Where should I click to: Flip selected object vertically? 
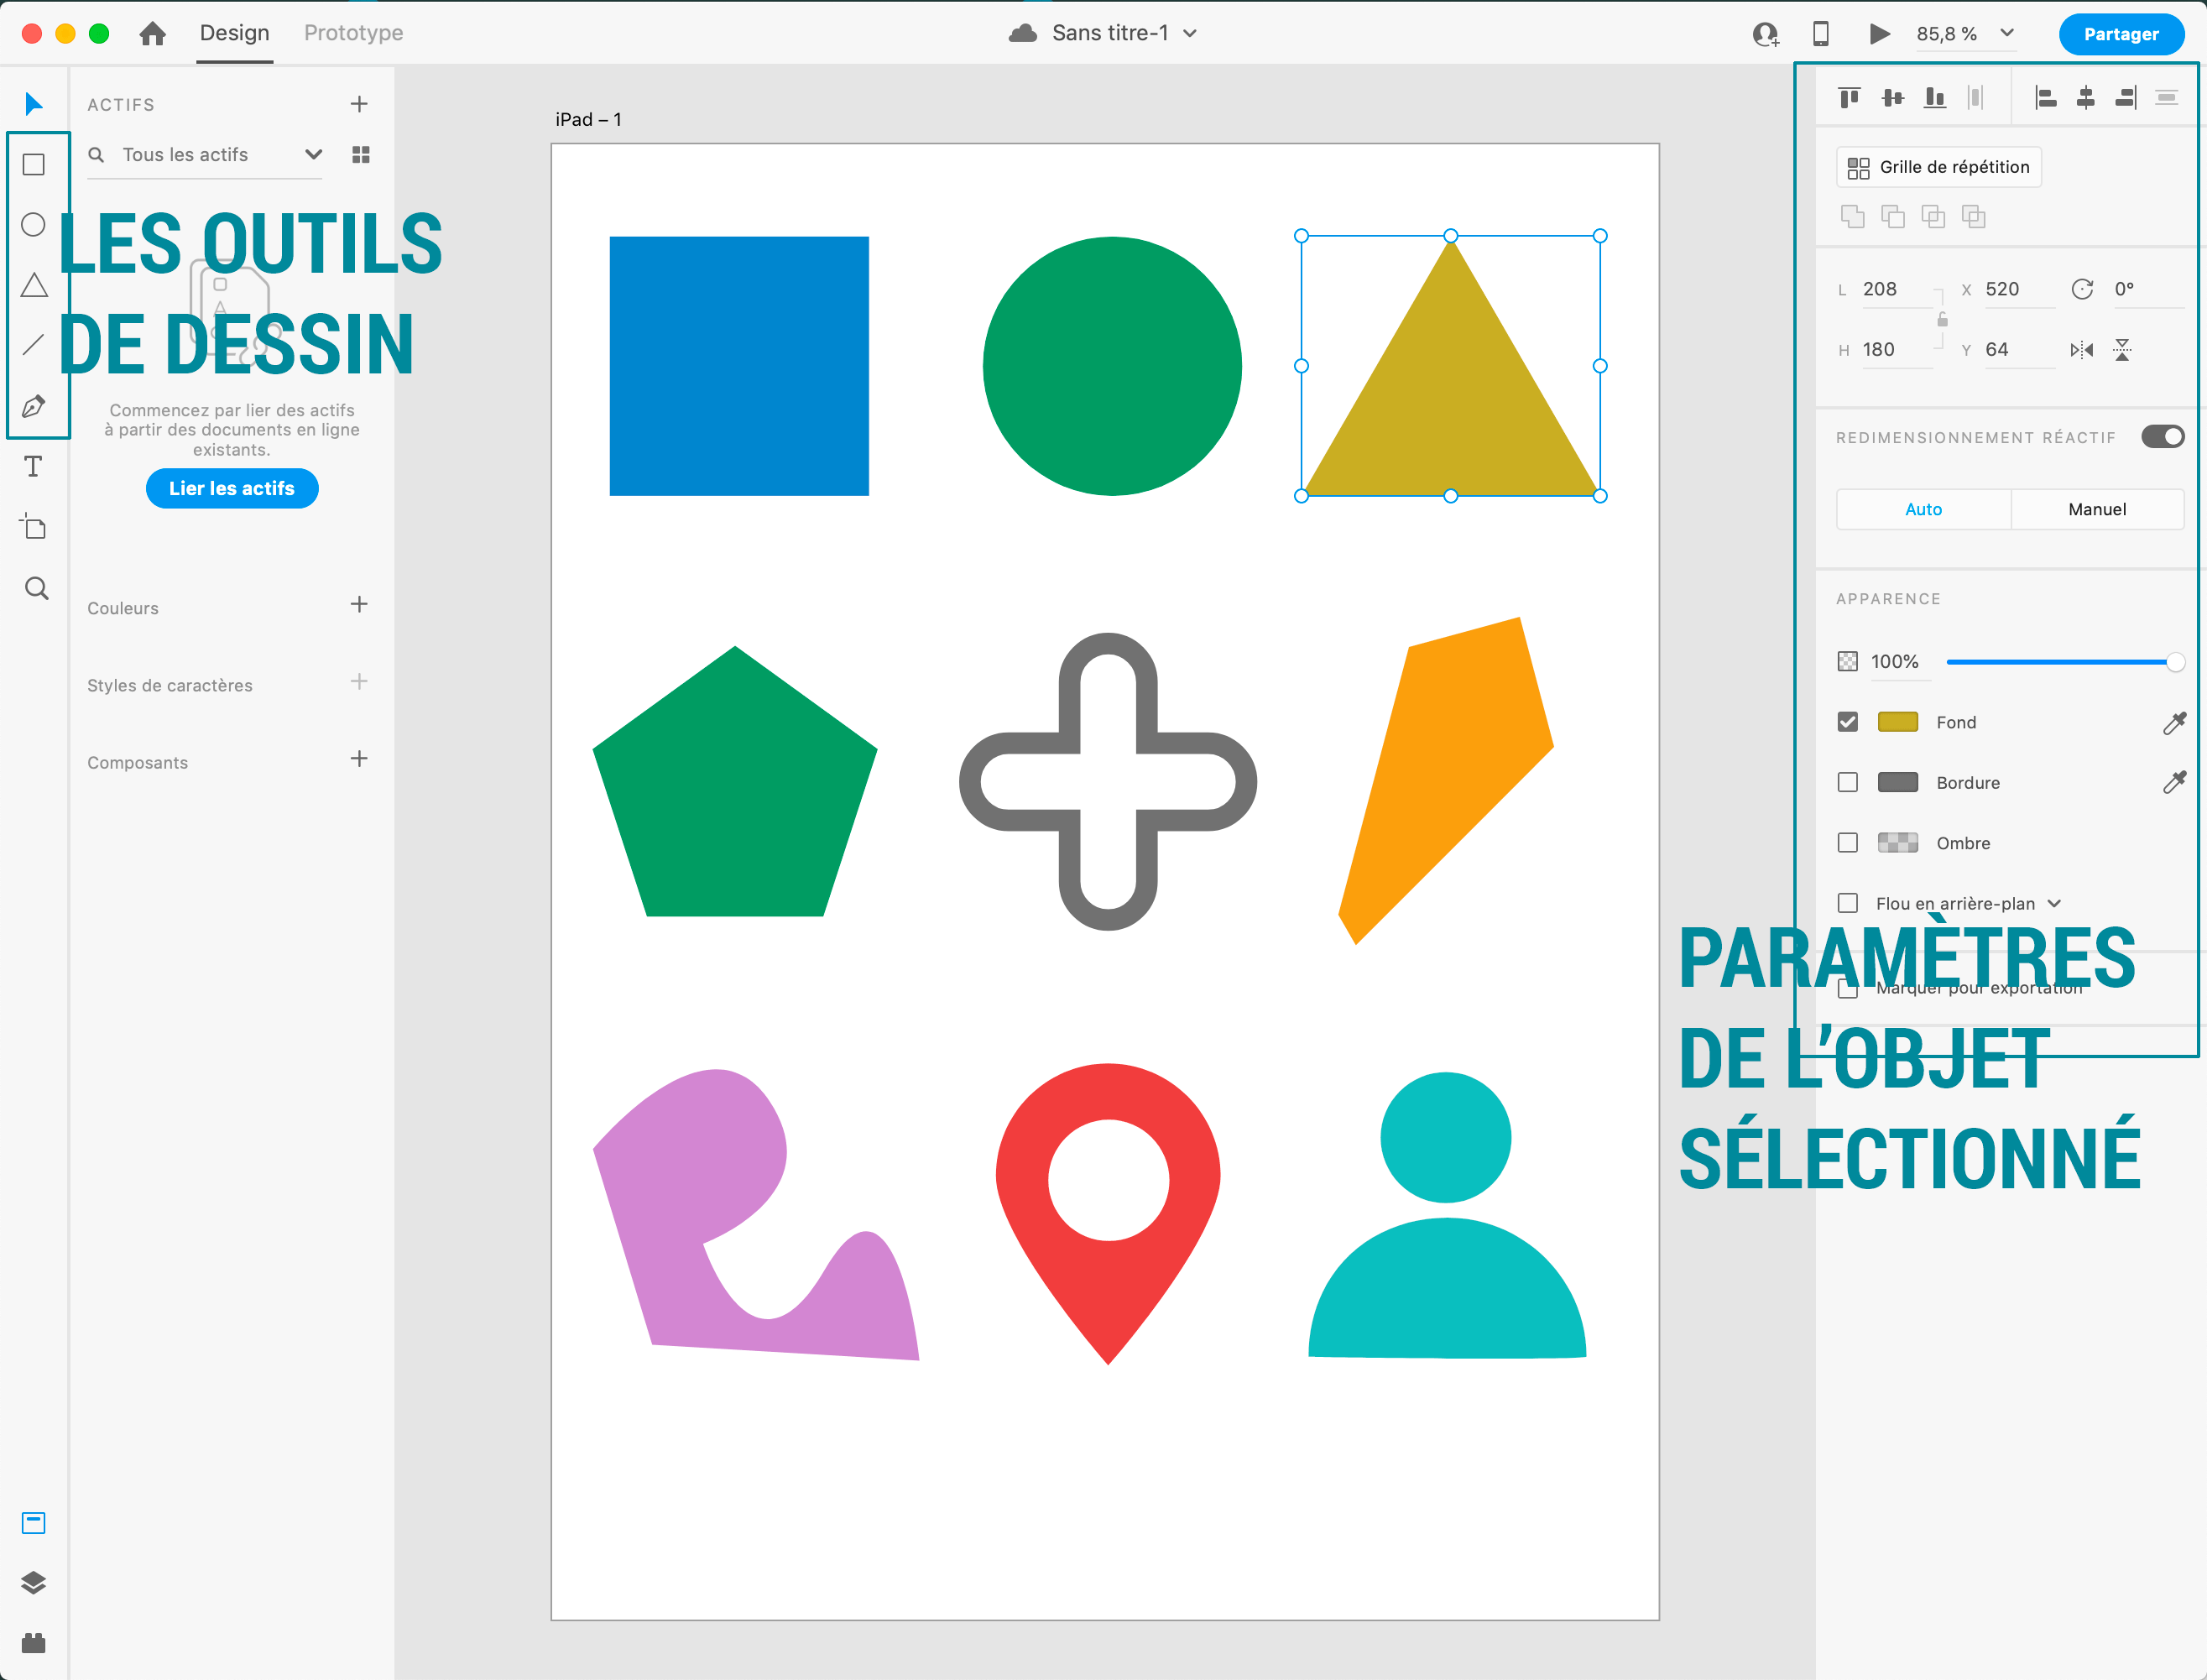tap(2122, 350)
